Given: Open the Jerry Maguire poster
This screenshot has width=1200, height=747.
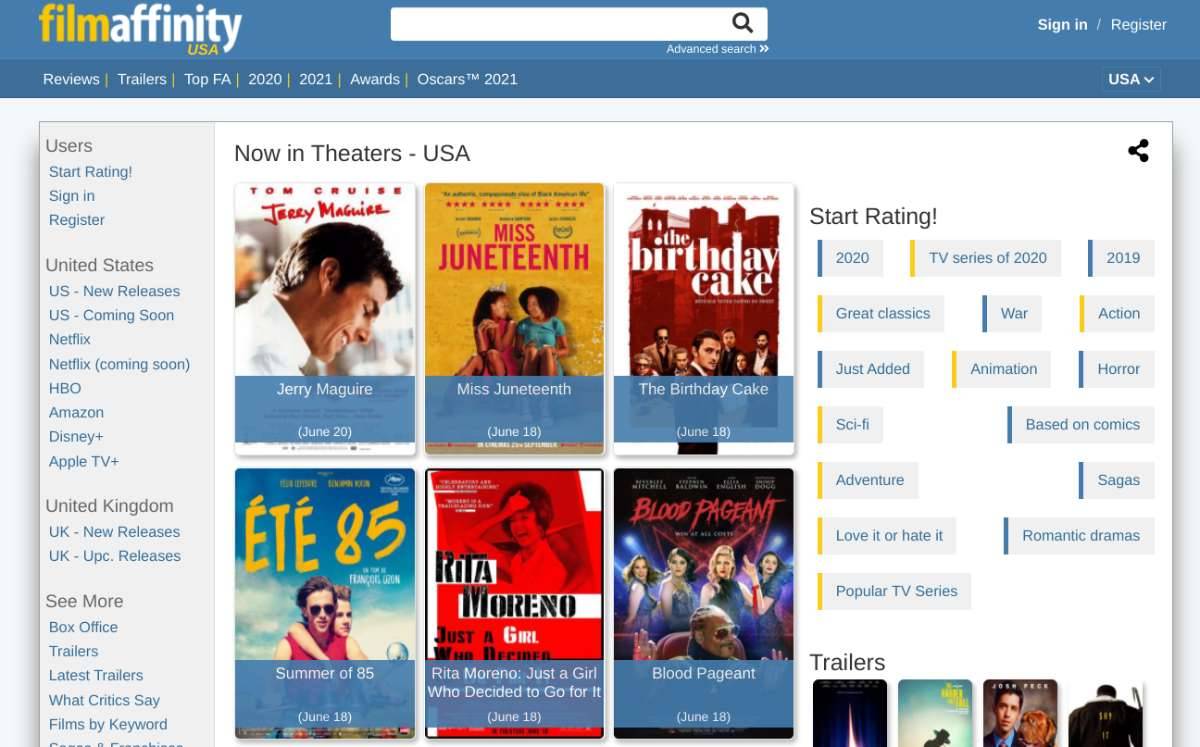Looking at the screenshot, I should [x=325, y=318].
